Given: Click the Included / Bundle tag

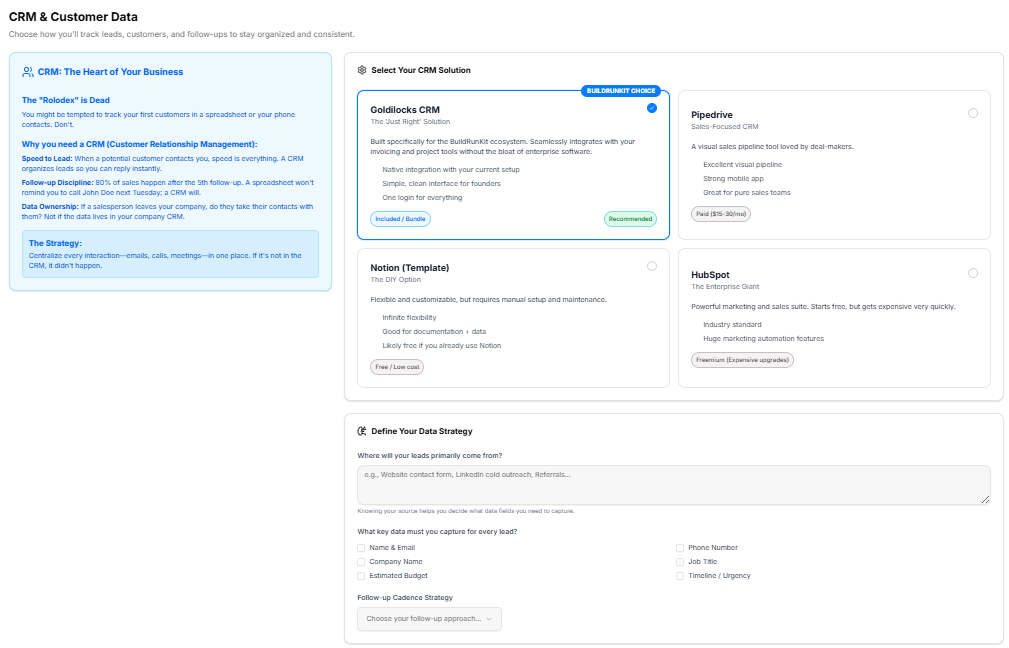Looking at the screenshot, I should (400, 219).
